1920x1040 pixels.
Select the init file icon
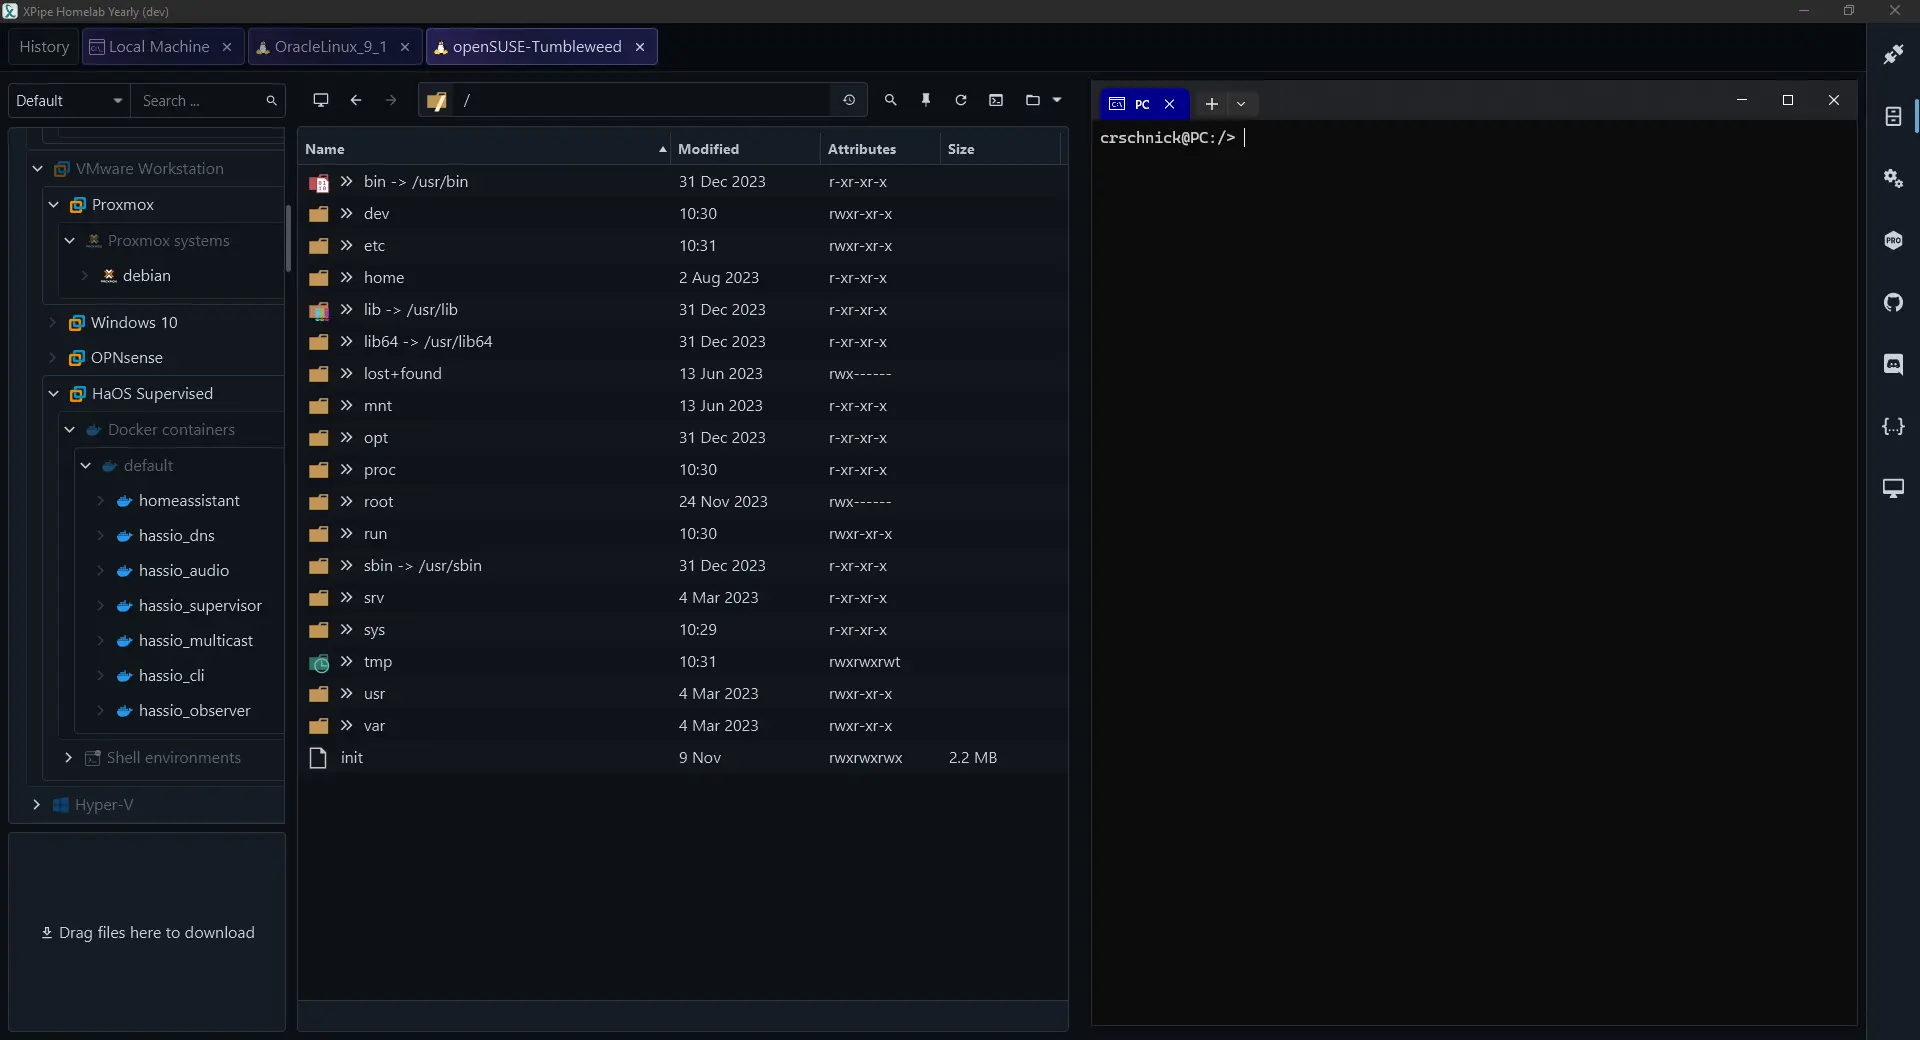[318, 758]
